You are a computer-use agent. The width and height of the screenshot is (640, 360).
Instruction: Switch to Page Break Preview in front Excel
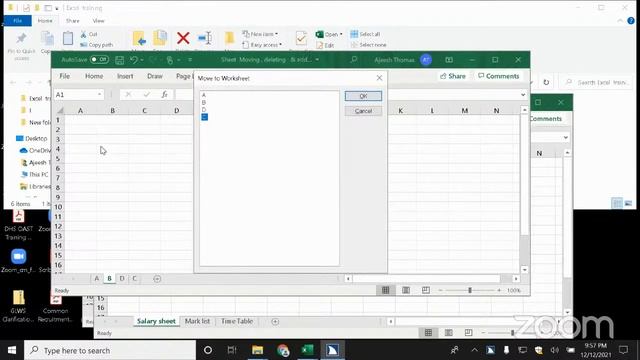426,290
